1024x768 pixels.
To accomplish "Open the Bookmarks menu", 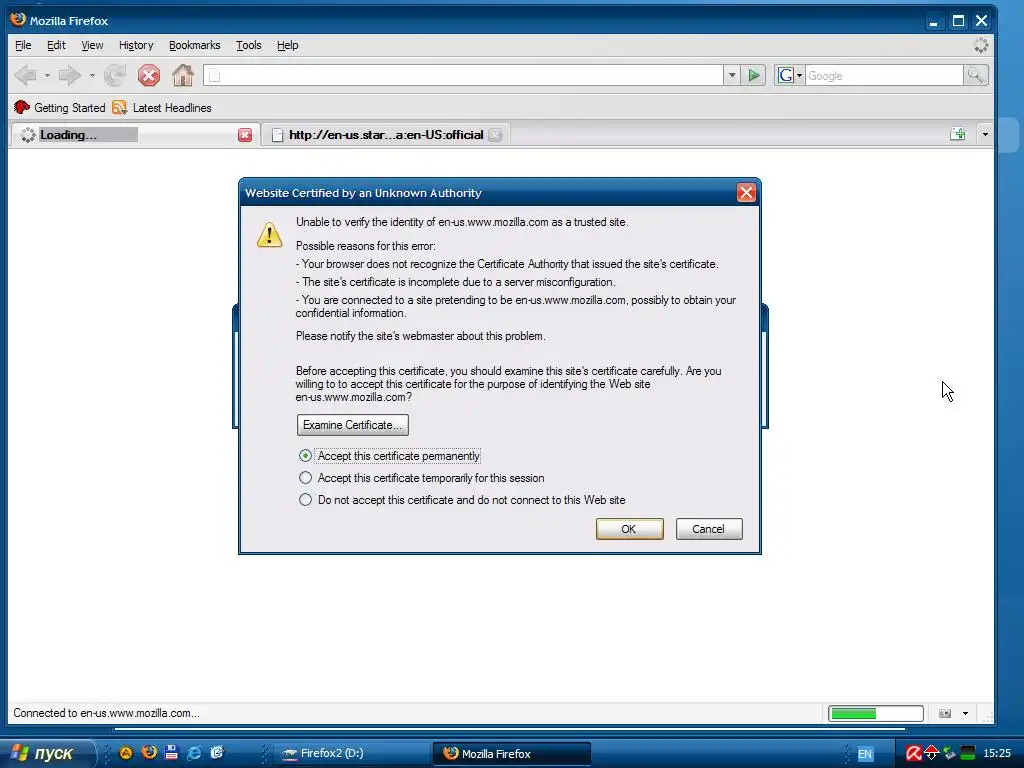I will point(195,45).
